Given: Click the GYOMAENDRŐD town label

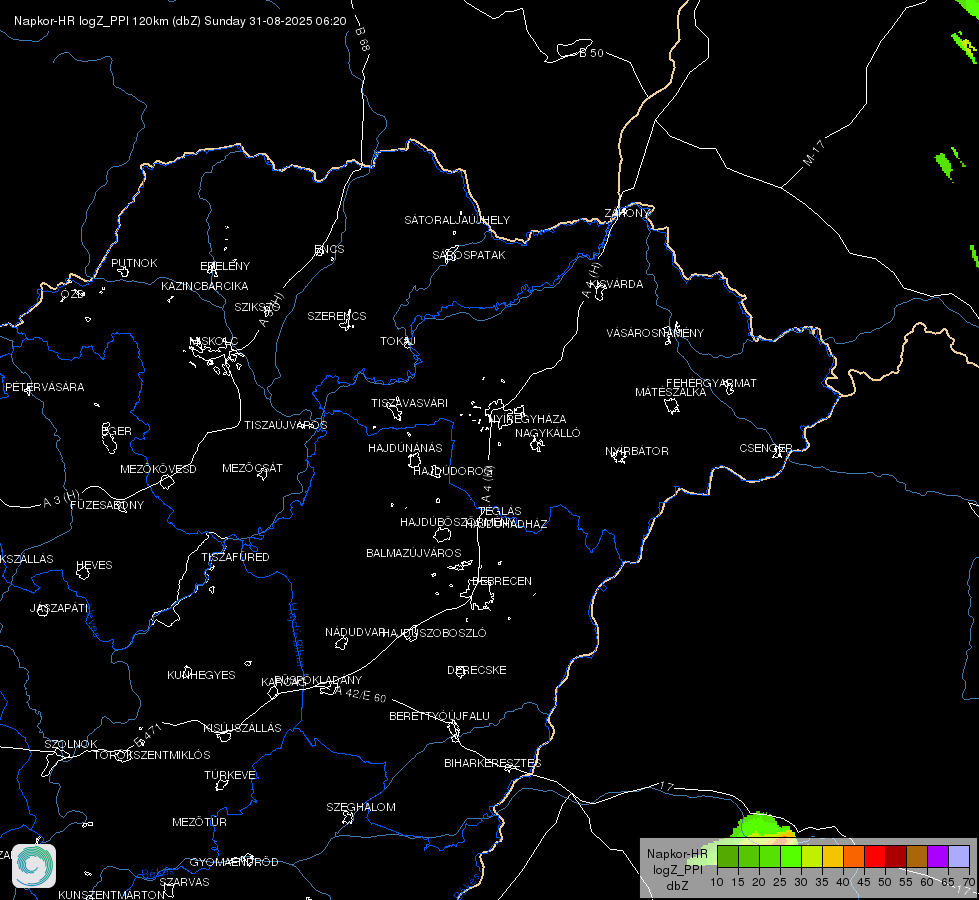Looking at the screenshot, I should pos(234,862).
